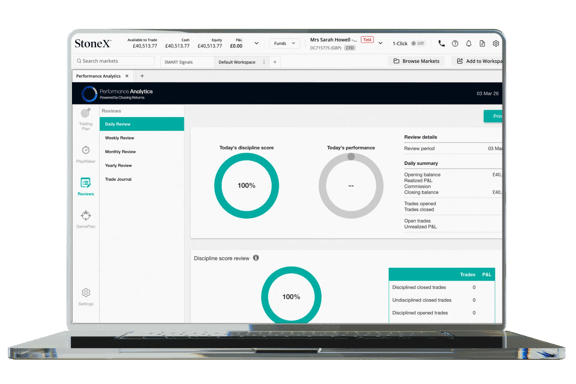Viewport: 576px width, 384px height.
Task: Click Disciplined closed trades row
Action: click(442, 287)
